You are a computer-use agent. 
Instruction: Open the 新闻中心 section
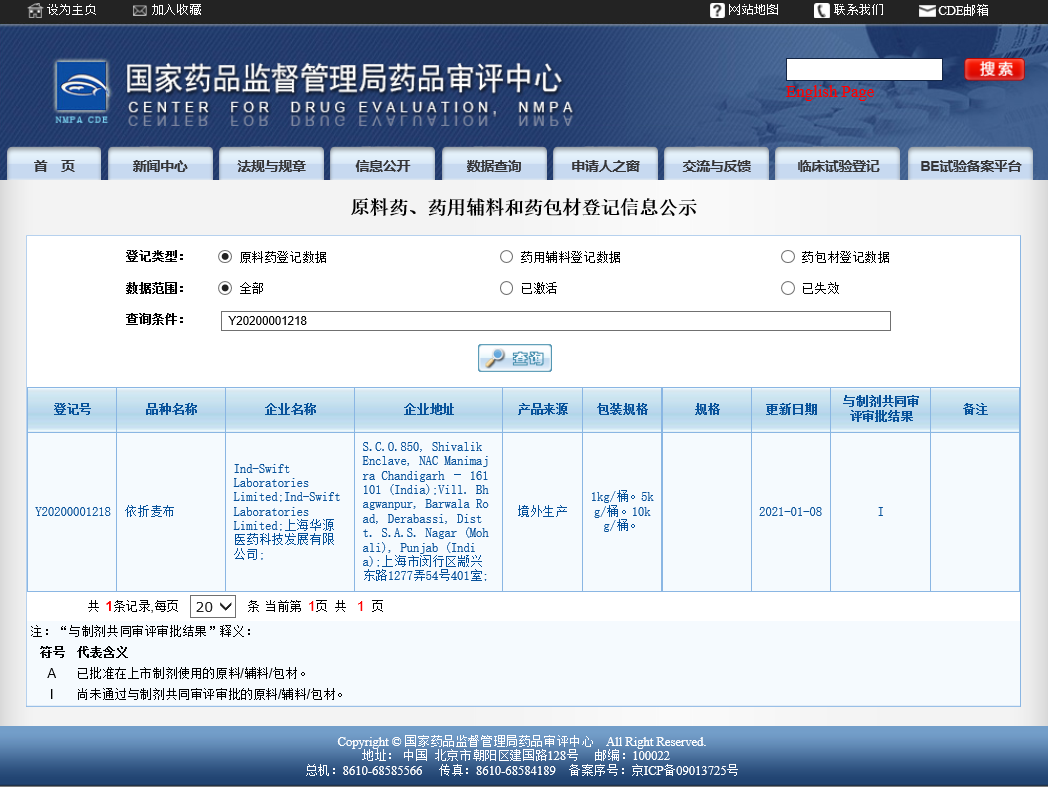[162, 164]
